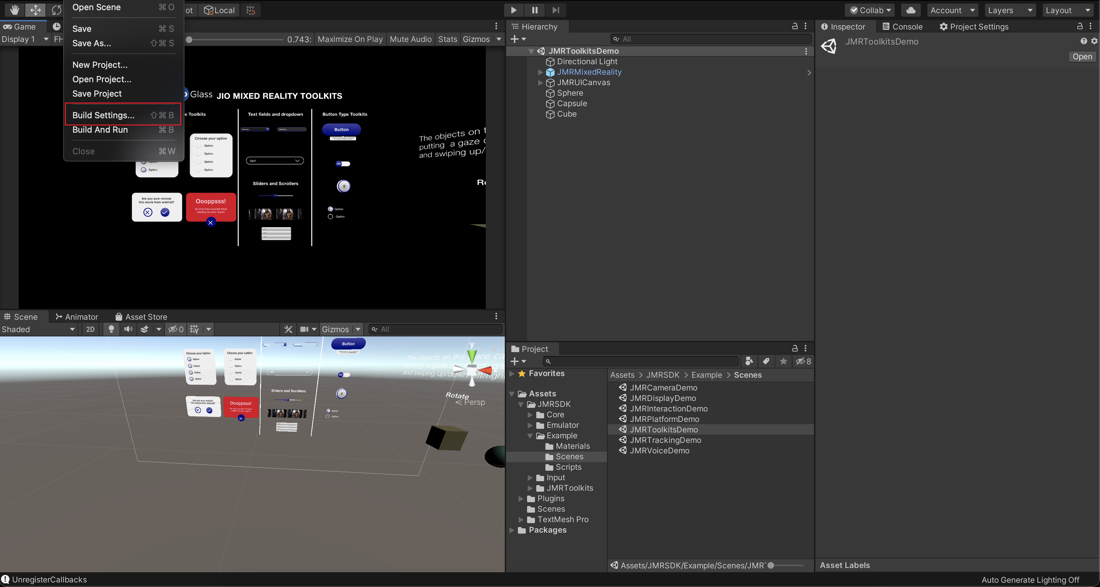Image resolution: width=1100 pixels, height=587 pixels.
Task: Switch to the Console tab
Action: [902, 27]
